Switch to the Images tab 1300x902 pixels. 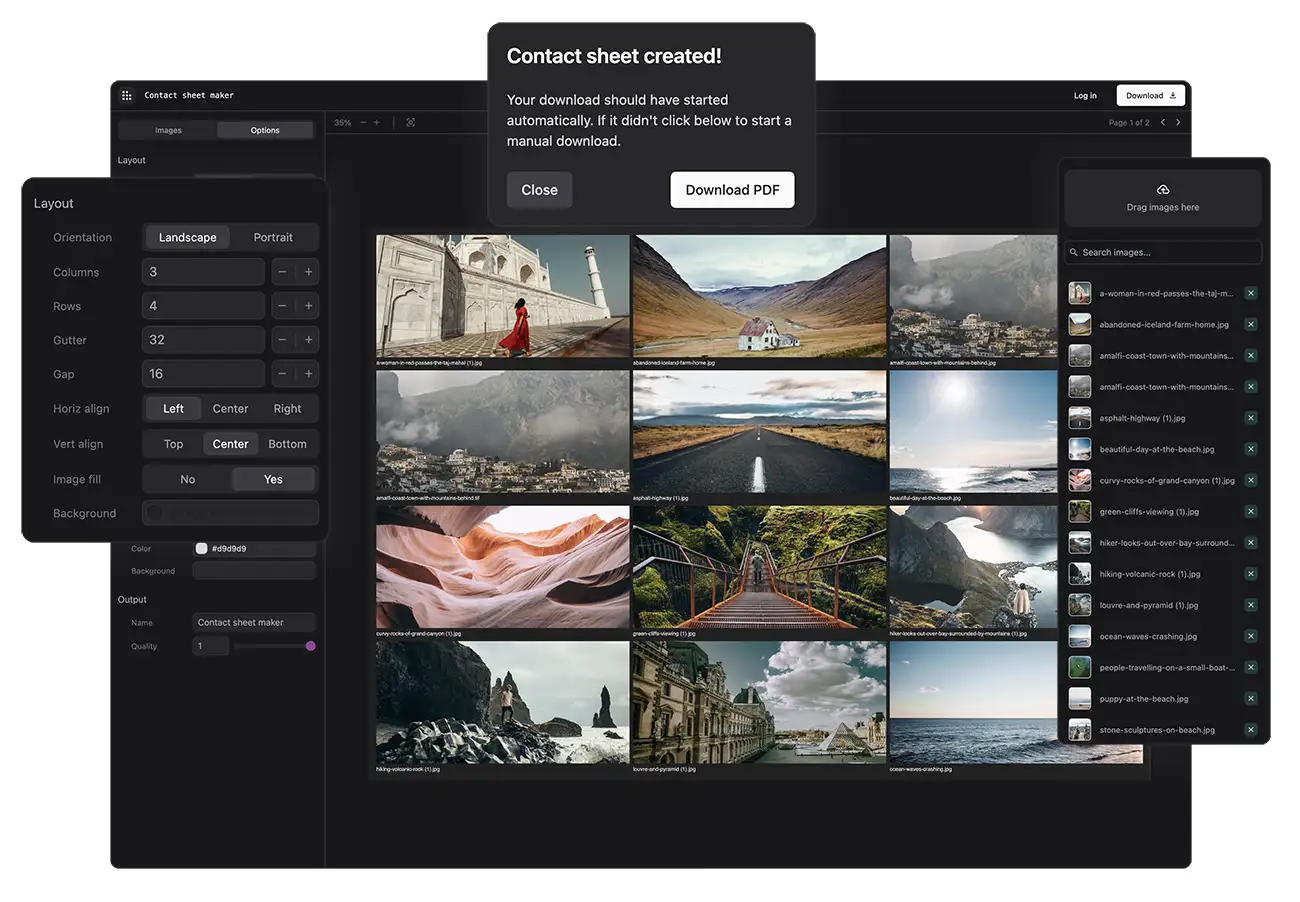click(x=168, y=130)
